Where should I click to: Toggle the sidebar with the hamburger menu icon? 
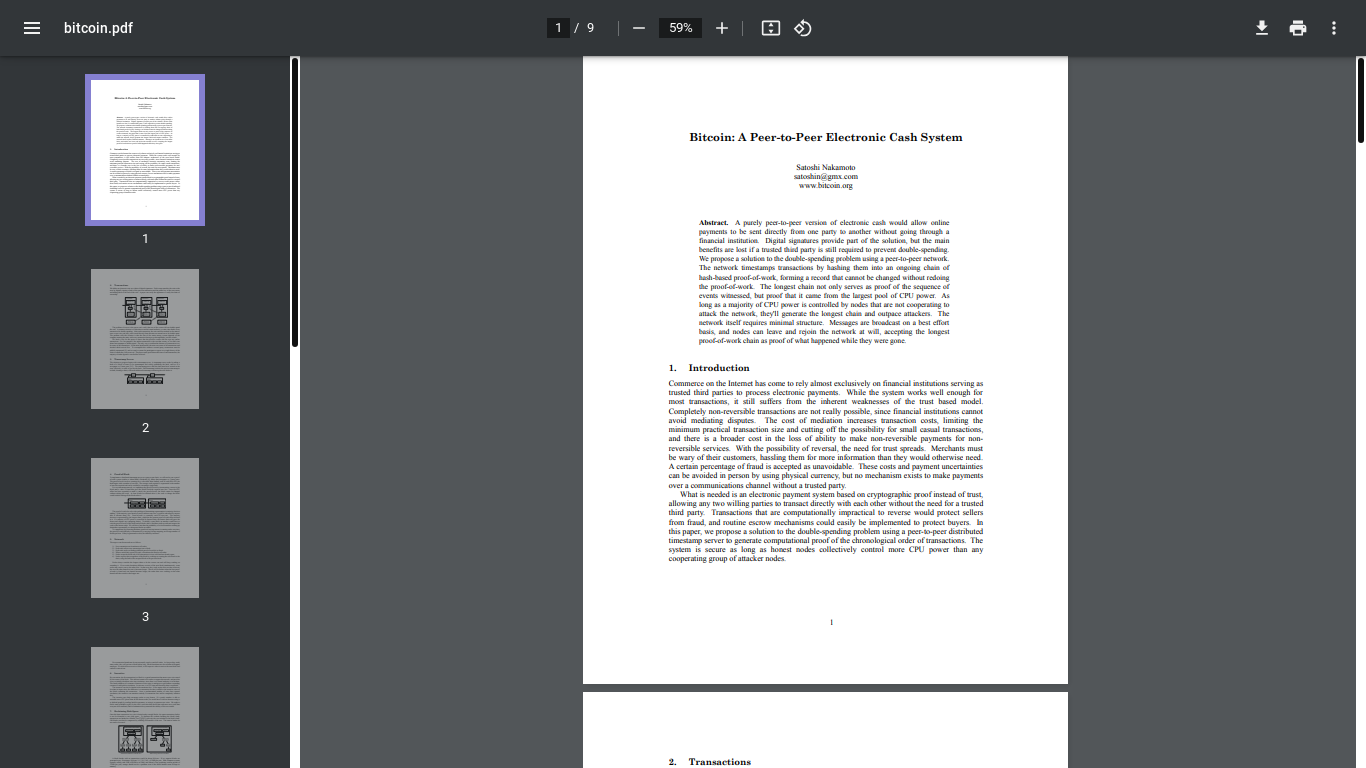32,28
